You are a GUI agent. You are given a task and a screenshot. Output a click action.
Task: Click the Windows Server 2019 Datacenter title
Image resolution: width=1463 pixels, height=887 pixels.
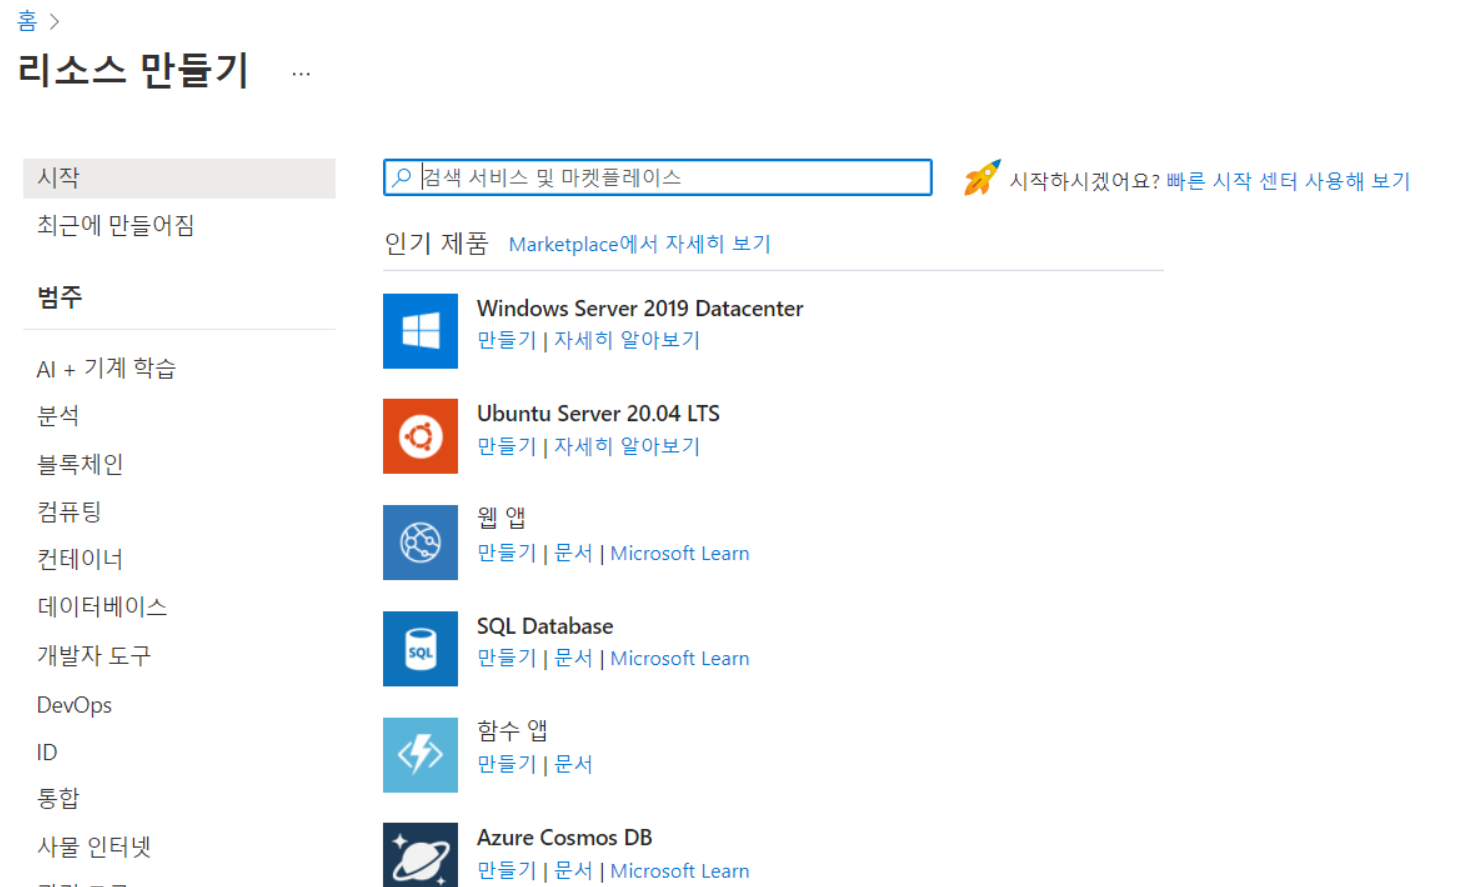click(640, 308)
